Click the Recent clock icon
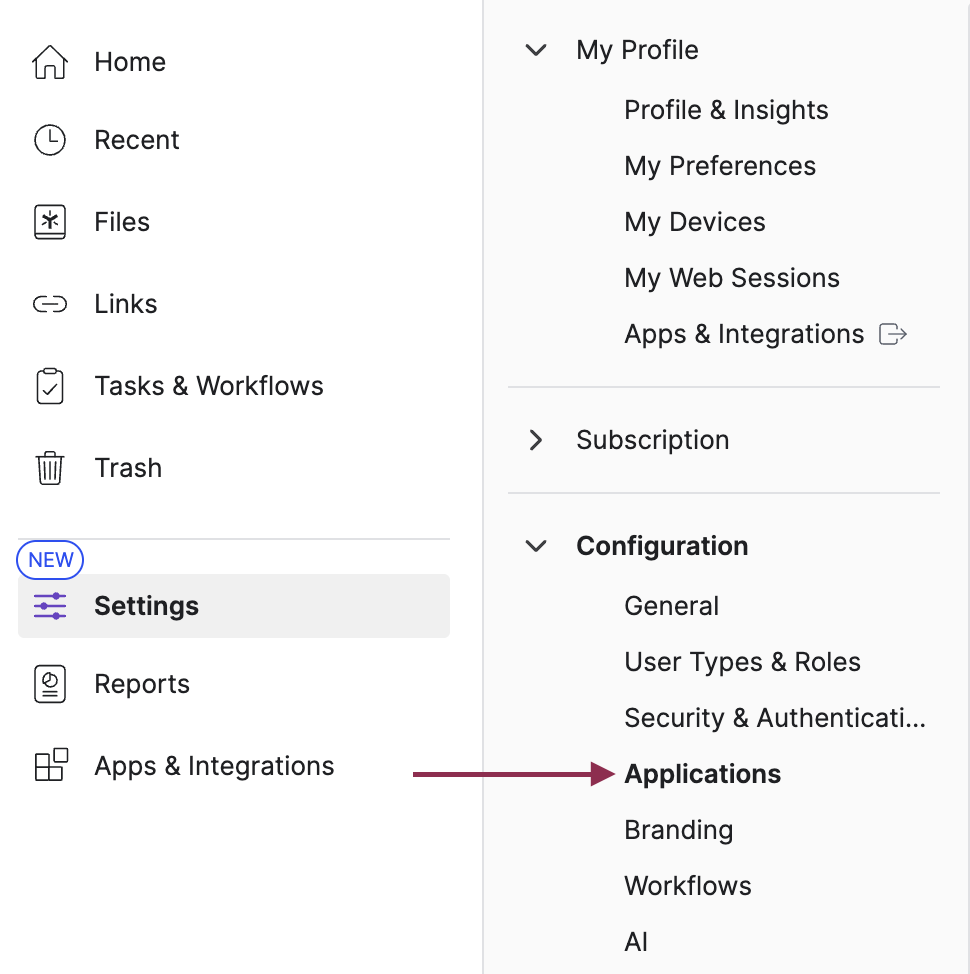 tap(50, 140)
